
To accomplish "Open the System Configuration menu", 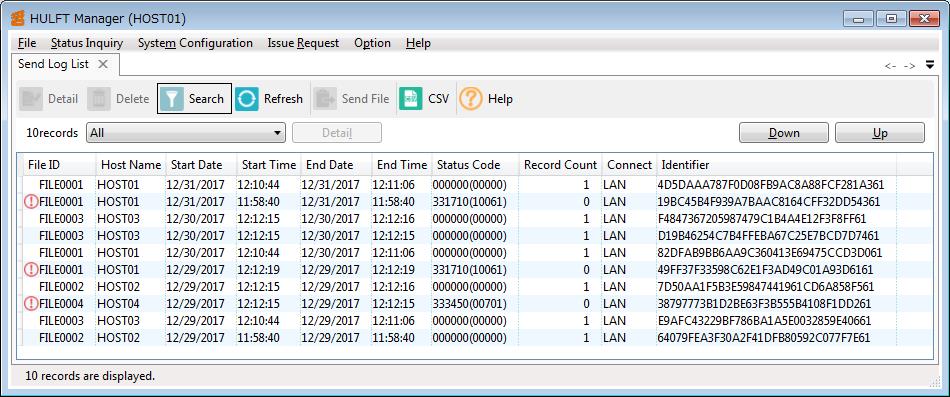I will [x=195, y=43].
